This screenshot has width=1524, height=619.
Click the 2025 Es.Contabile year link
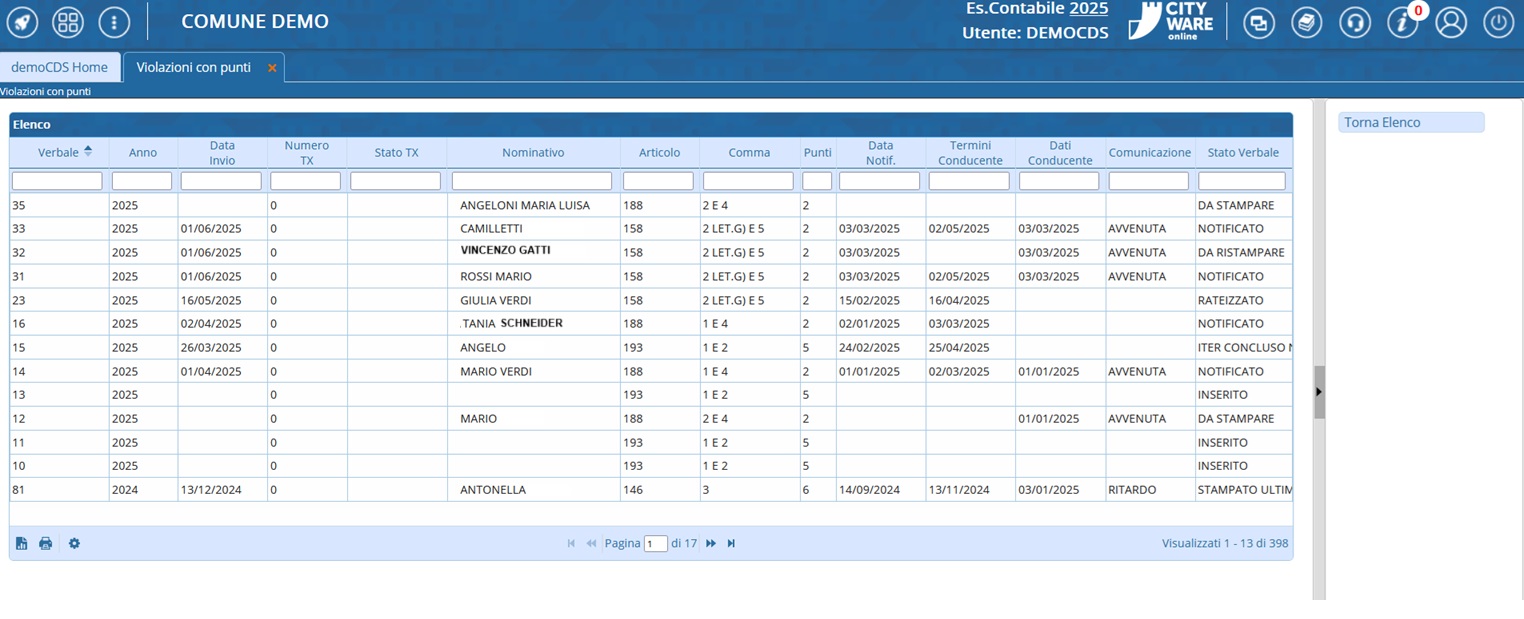[1088, 8]
